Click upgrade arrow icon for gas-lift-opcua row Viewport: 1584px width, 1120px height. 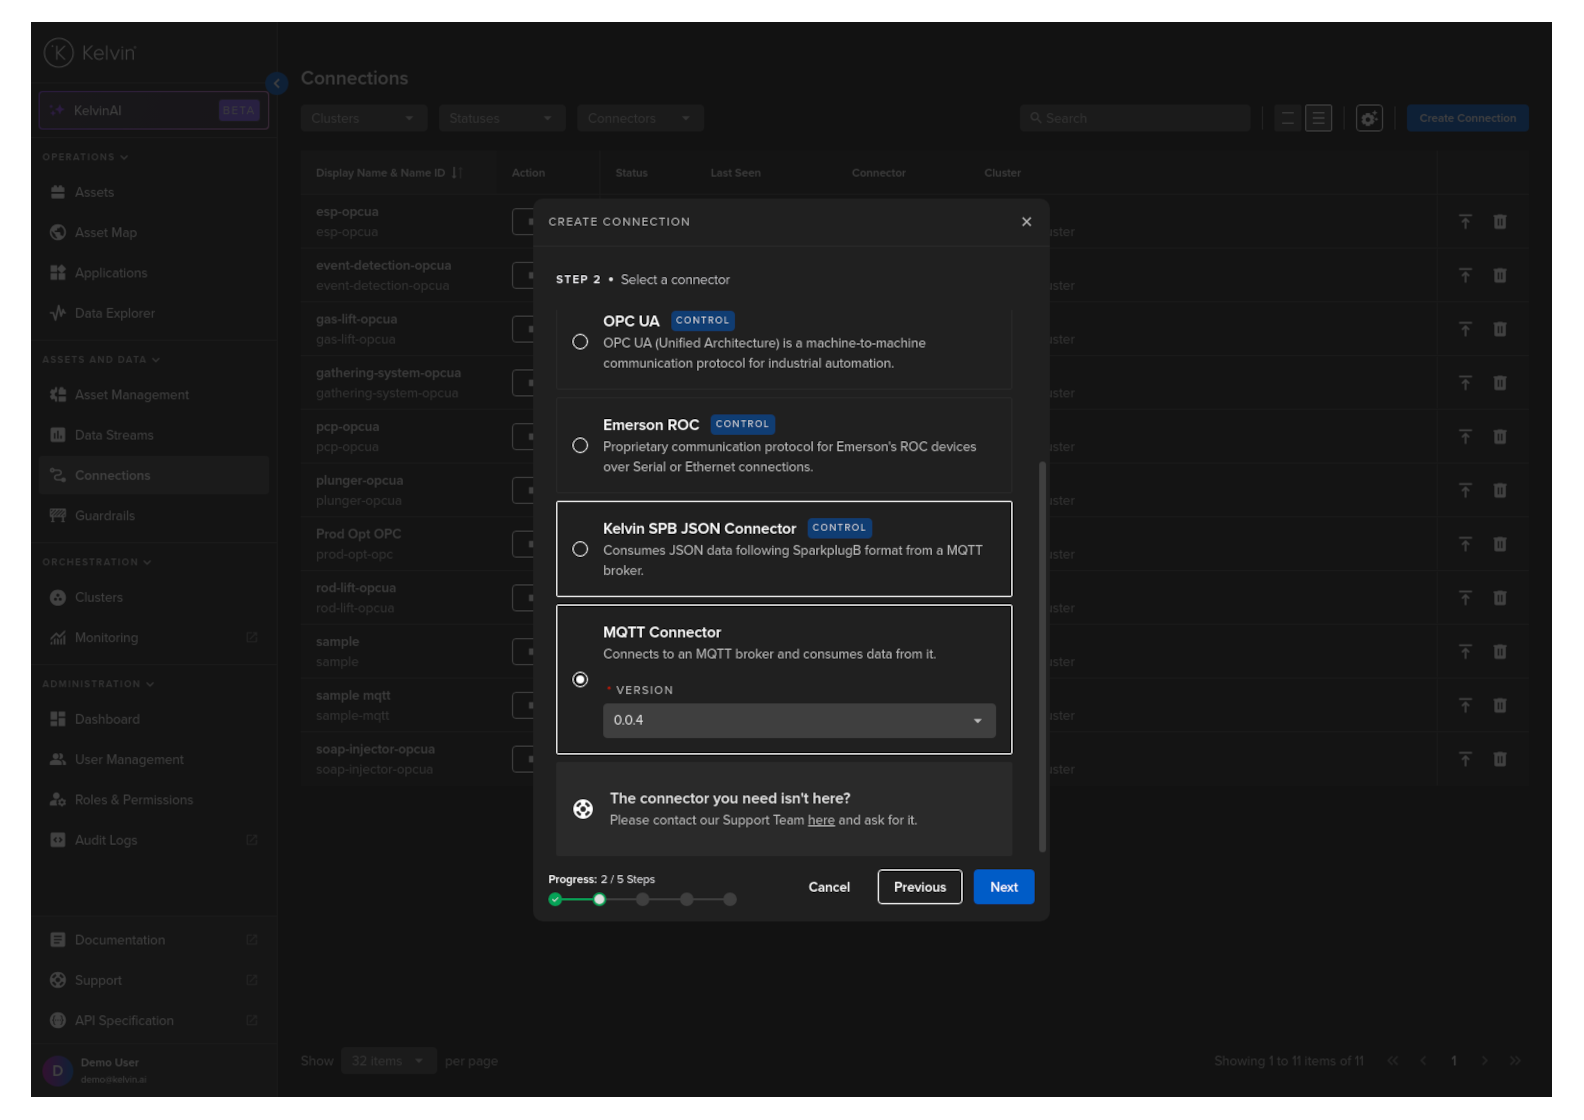(1465, 329)
